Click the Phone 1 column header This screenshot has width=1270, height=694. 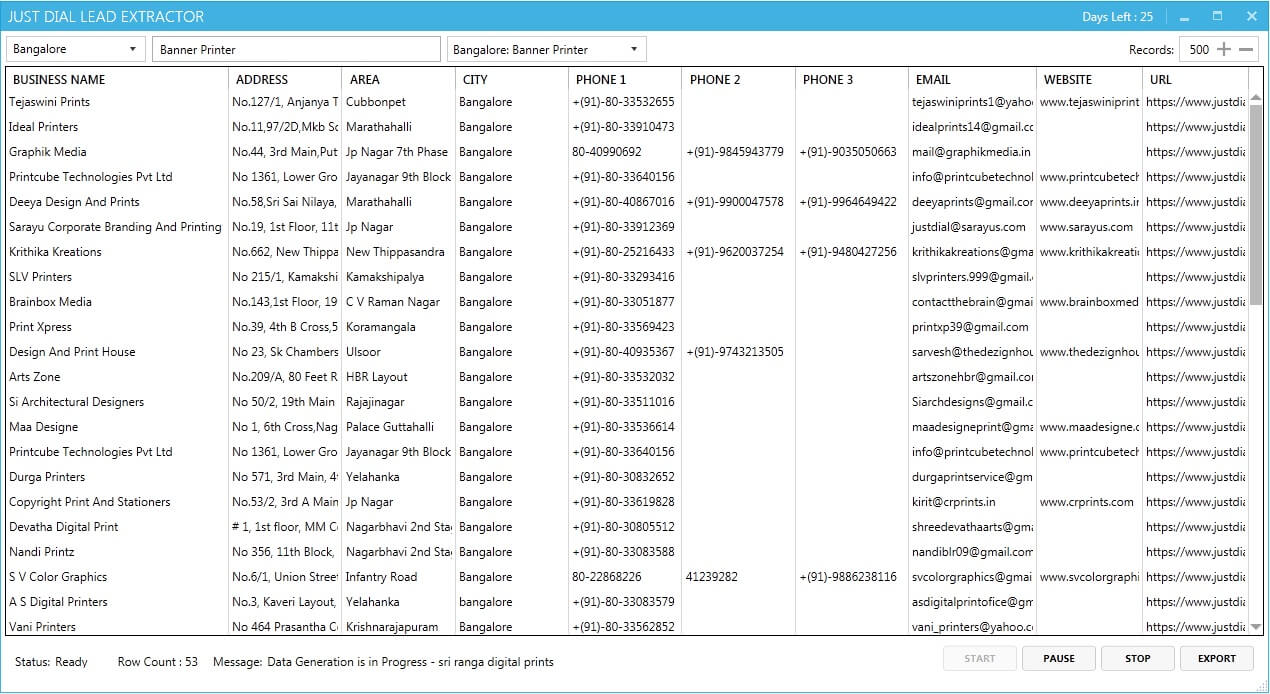601,79
